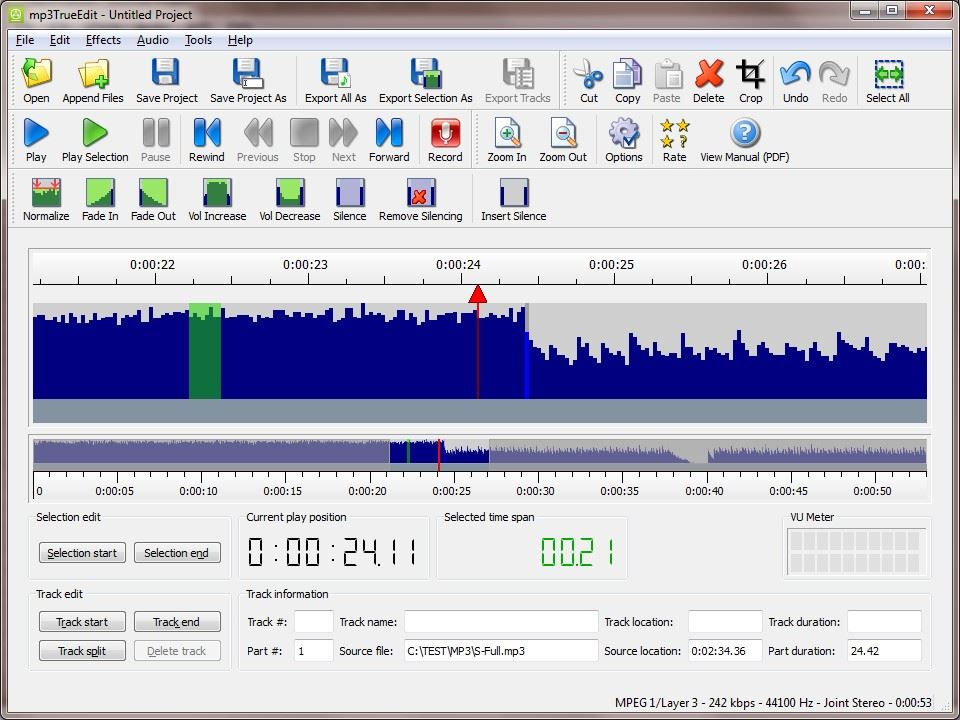Click the Part duration field
Screen dimensions: 960x720
click(884, 651)
